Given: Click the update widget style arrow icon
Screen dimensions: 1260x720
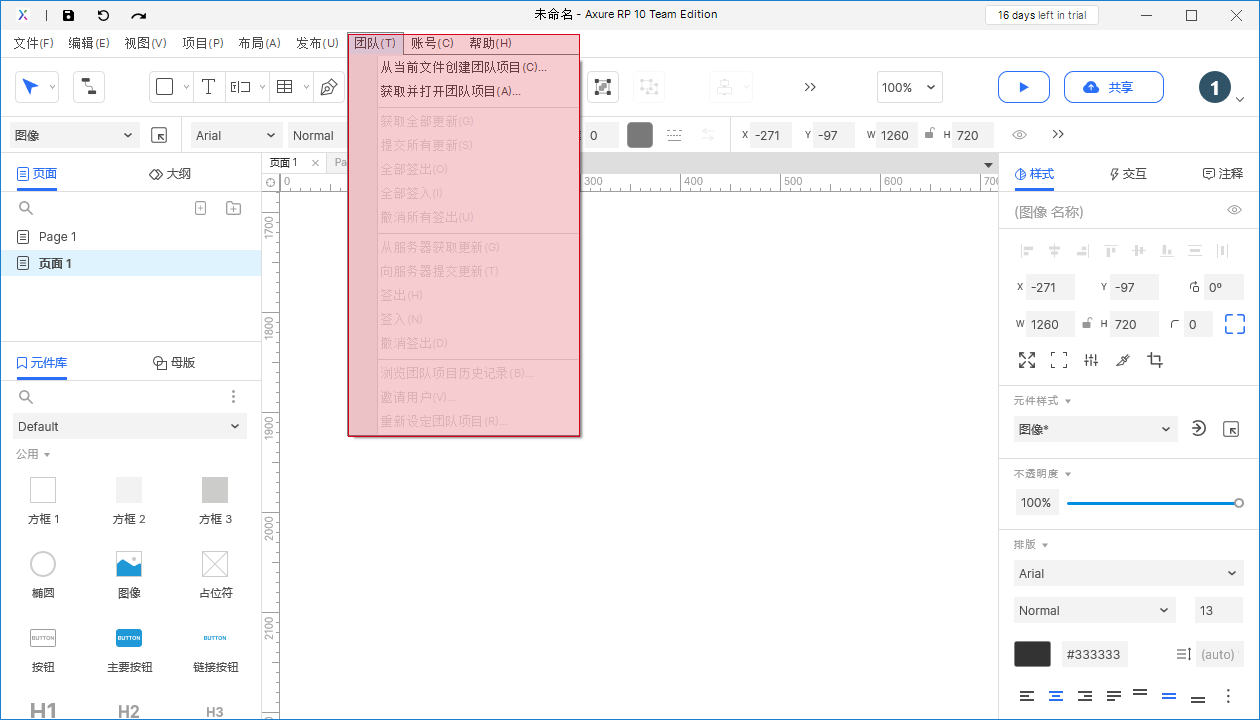Looking at the screenshot, I should [1199, 429].
